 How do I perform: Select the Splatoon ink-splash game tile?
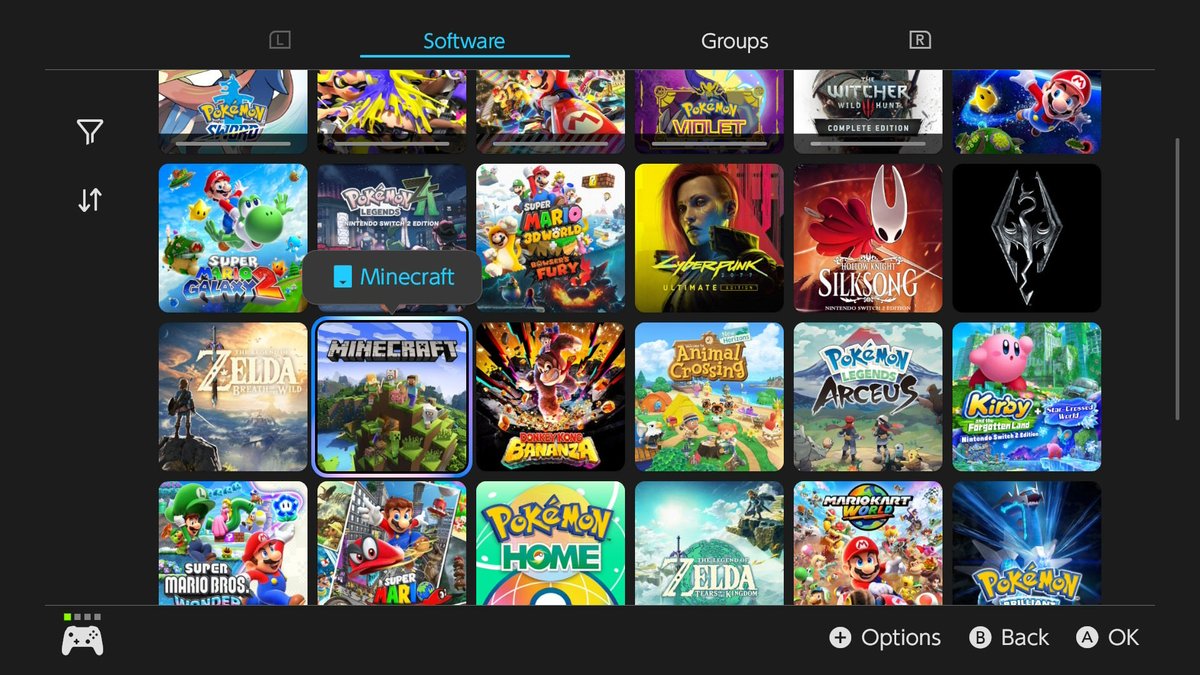coord(392,112)
